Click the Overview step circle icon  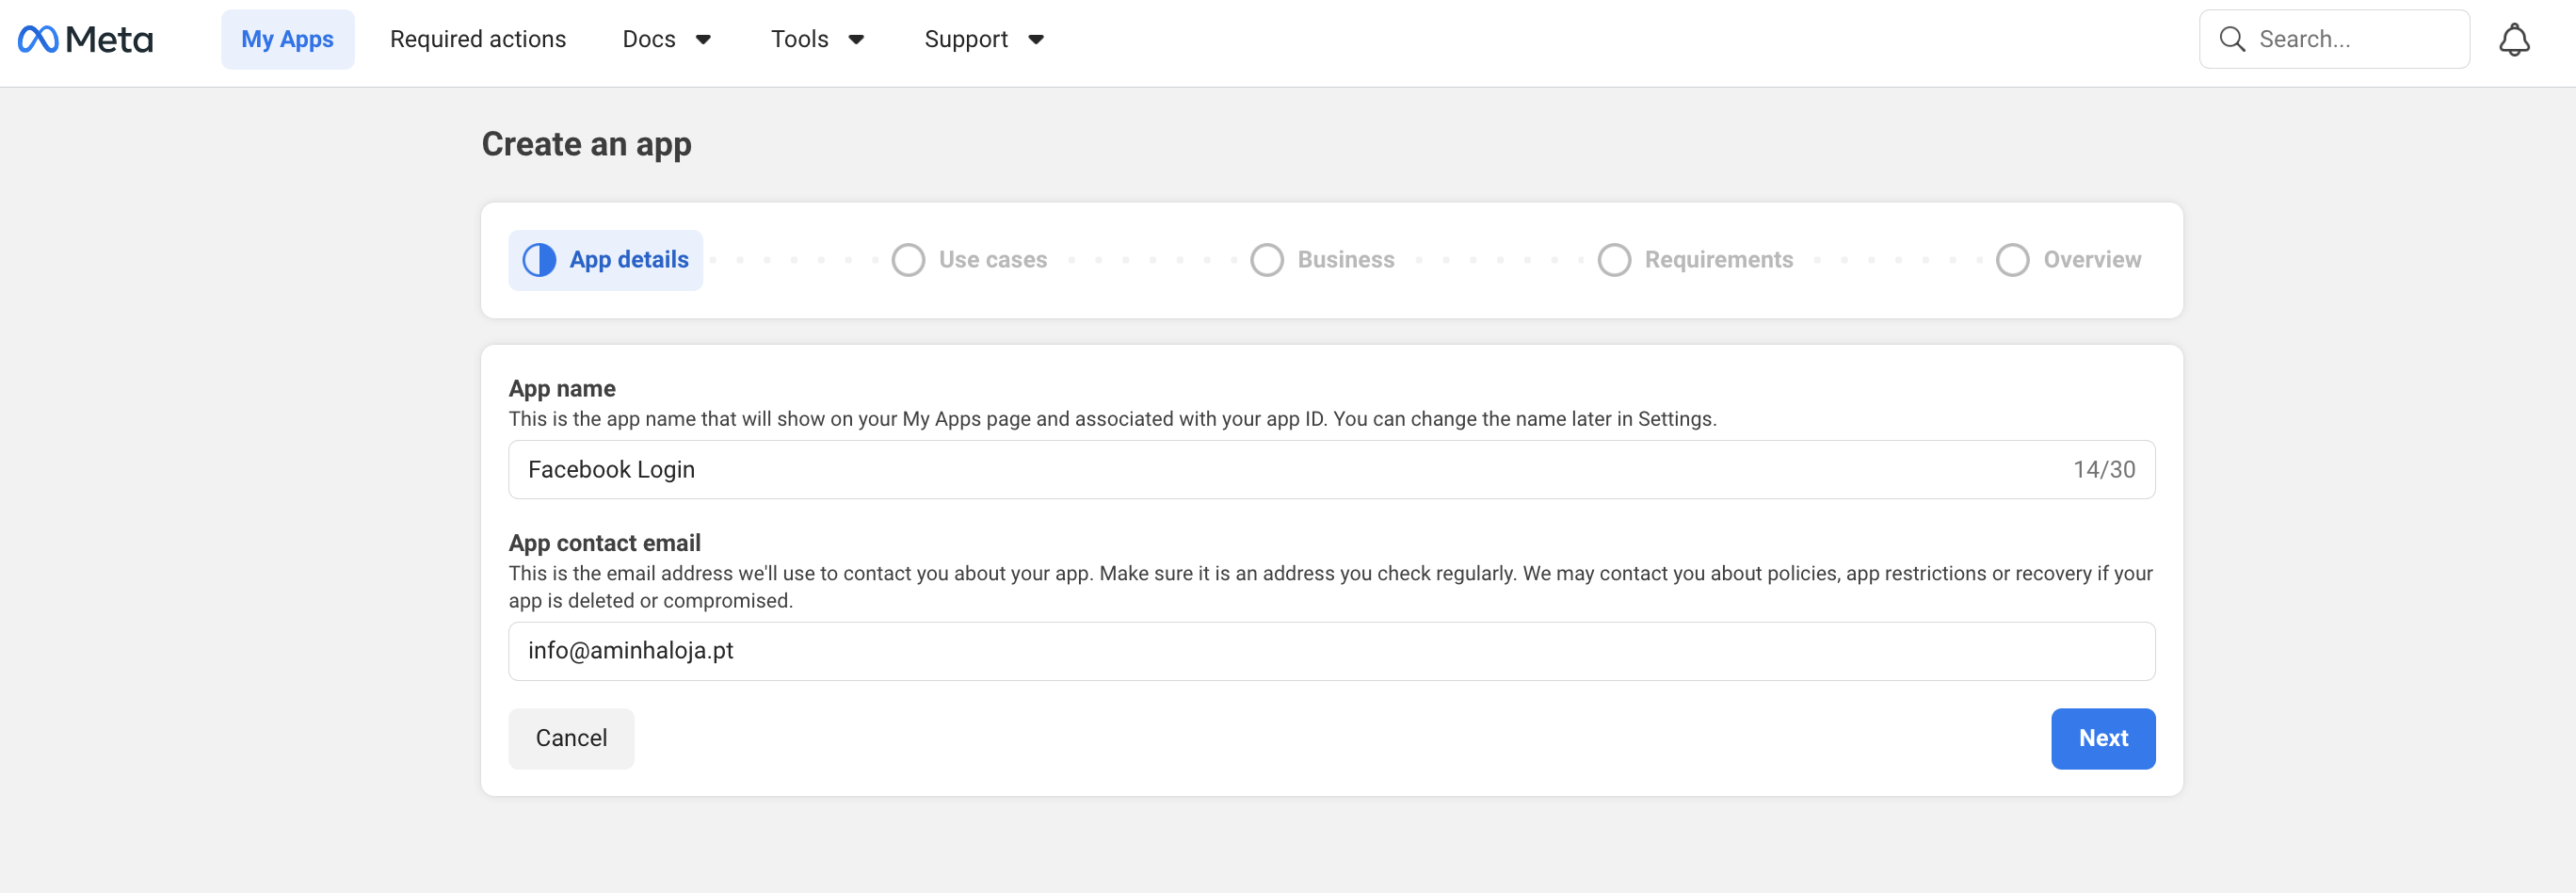click(2012, 259)
